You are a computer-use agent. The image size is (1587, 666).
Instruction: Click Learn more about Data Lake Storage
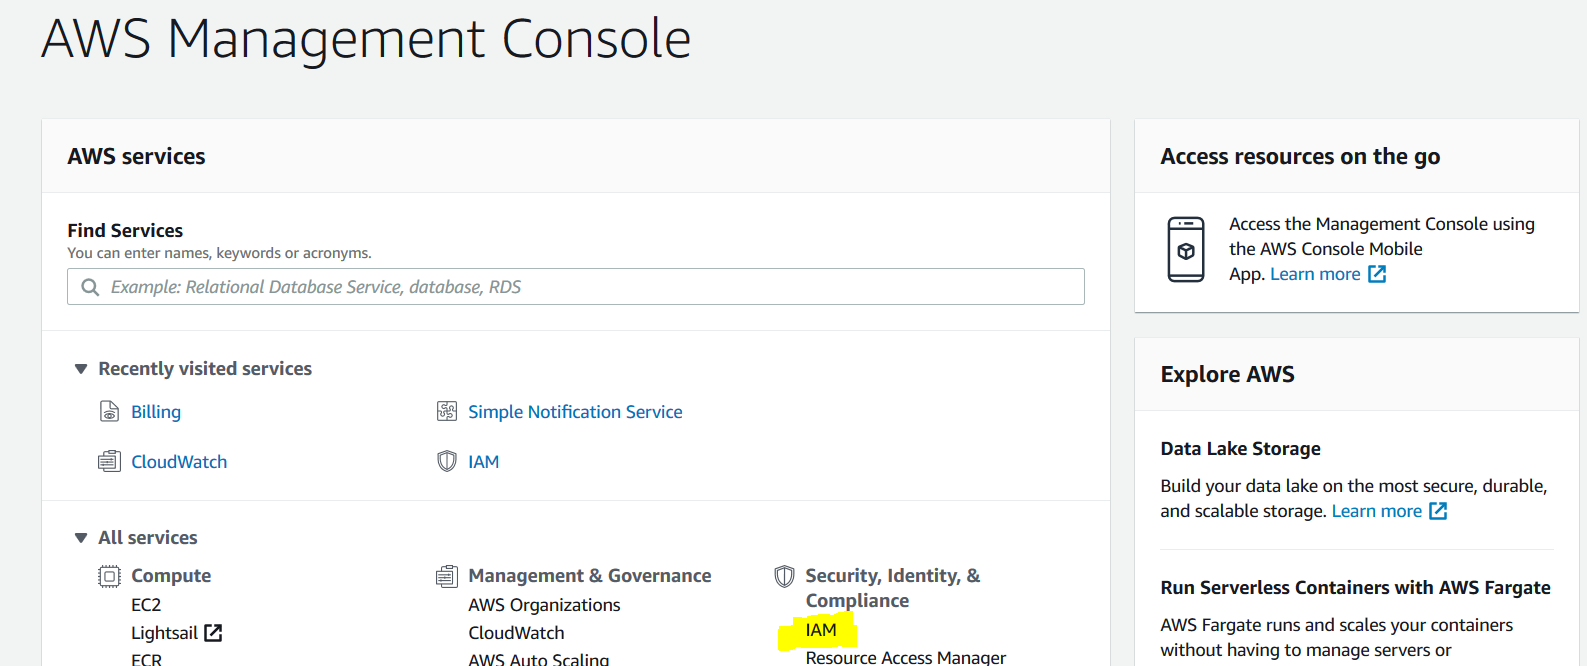(x=1376, y=511)
